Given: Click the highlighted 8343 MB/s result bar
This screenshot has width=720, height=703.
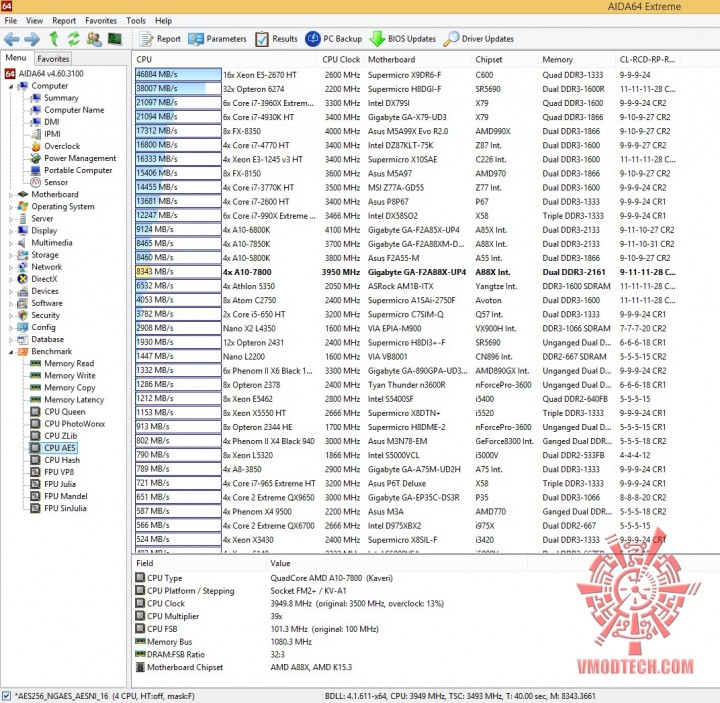Looking at the screenshot, I should (x=178, y=272).
